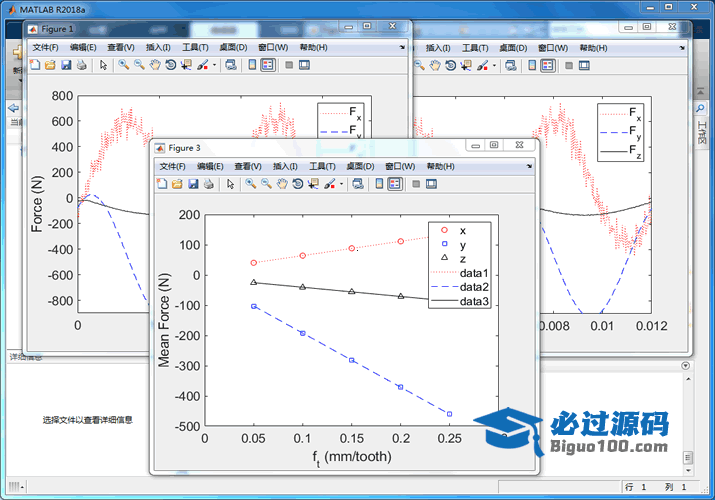Open 文件(F) menu in Figure 1
Image resolution: width=715 pixels, height=500 pixels.
(x=46, y=47)
